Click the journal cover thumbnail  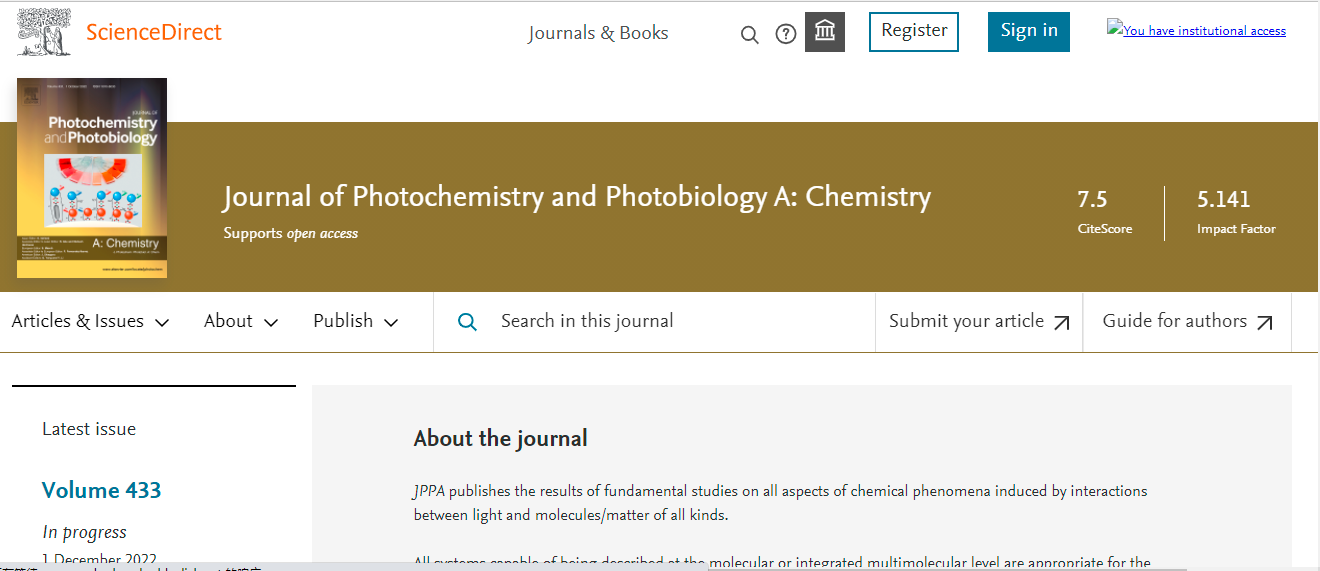(92, 178)
